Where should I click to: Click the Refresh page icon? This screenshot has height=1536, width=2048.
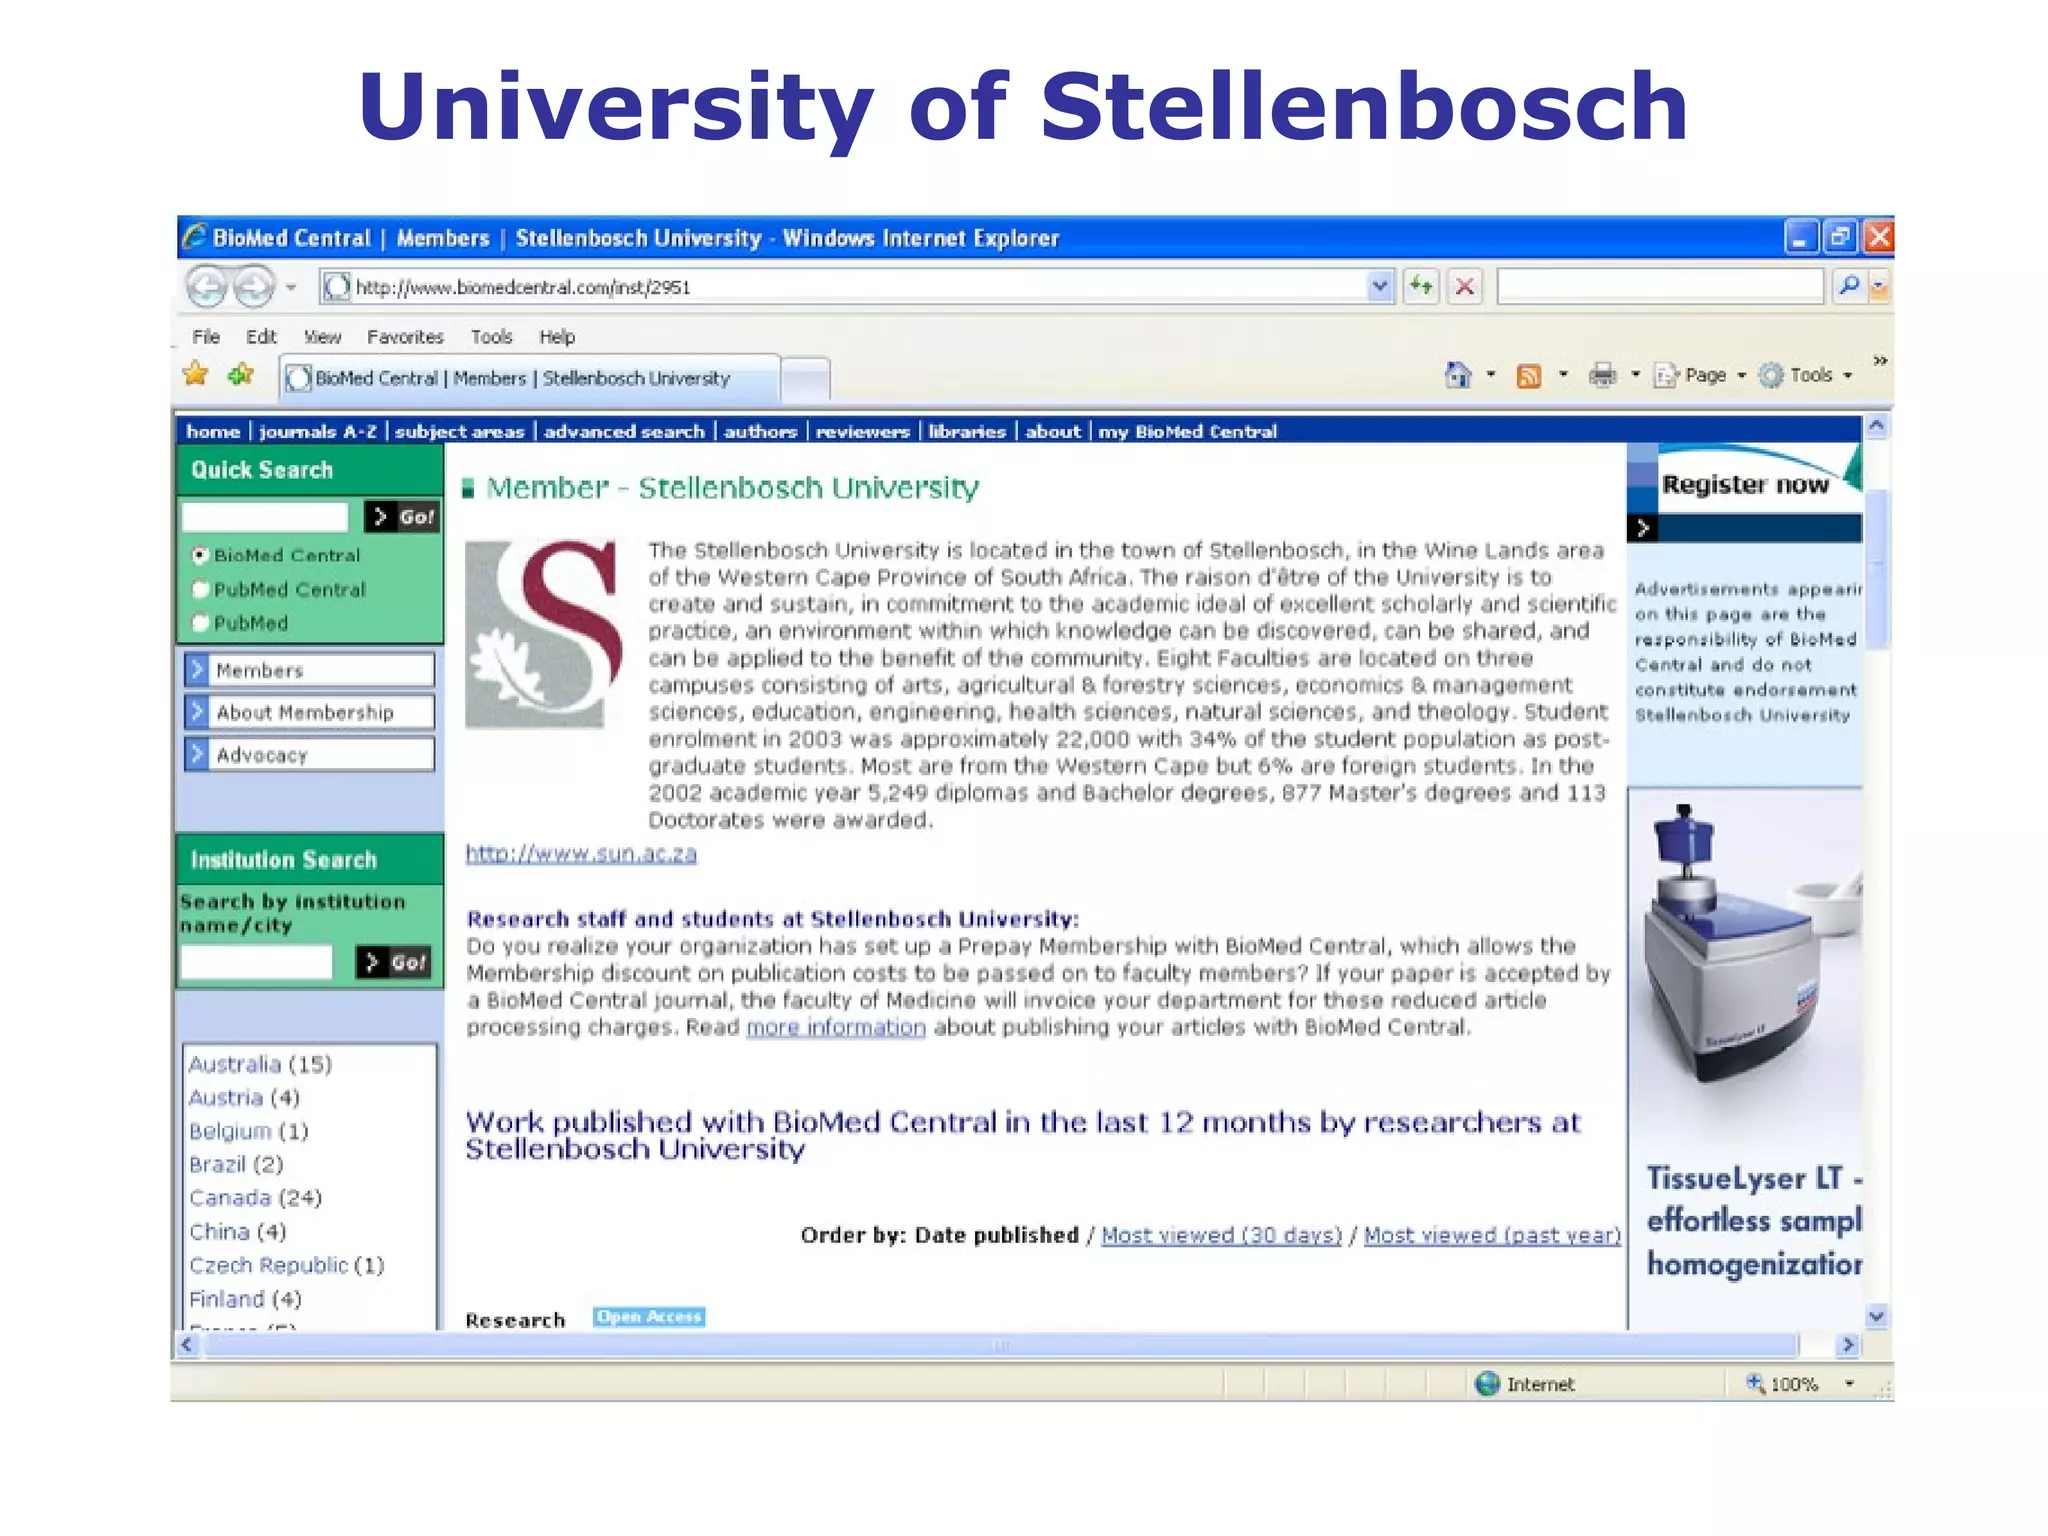pos(1421,287)
